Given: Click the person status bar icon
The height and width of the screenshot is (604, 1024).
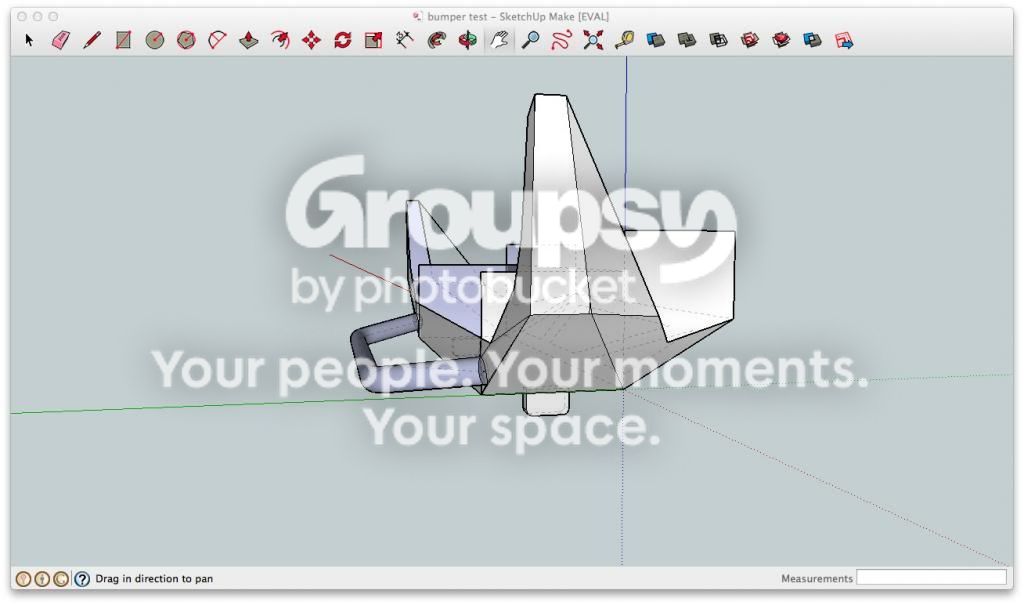Looking at the screenshot, I should pyautogui.click(x=42, y=579).
